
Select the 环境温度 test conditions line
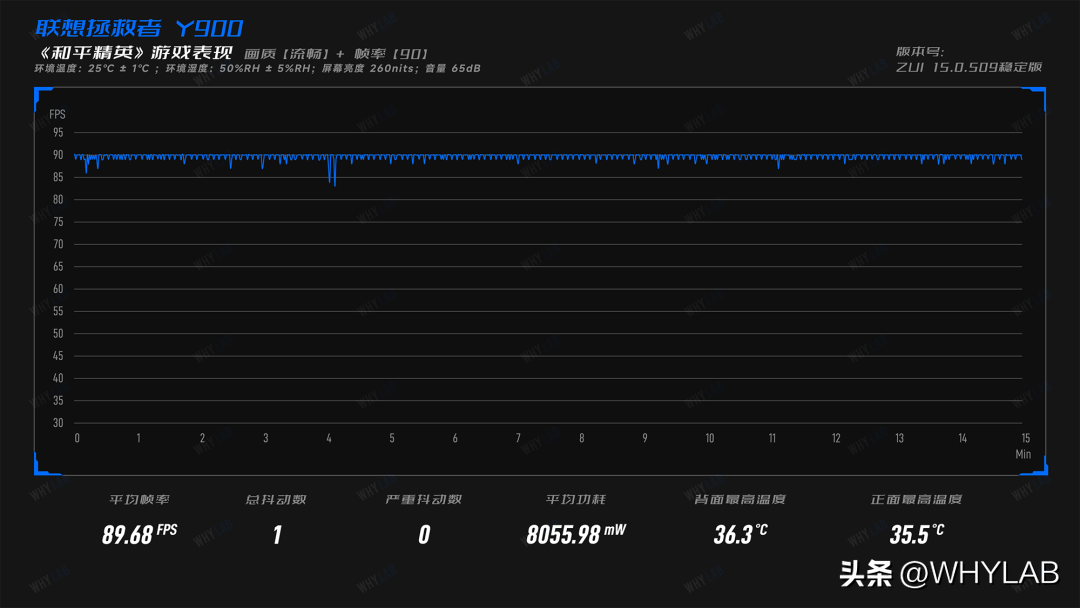pyautogui.click(x=258, y=68)
